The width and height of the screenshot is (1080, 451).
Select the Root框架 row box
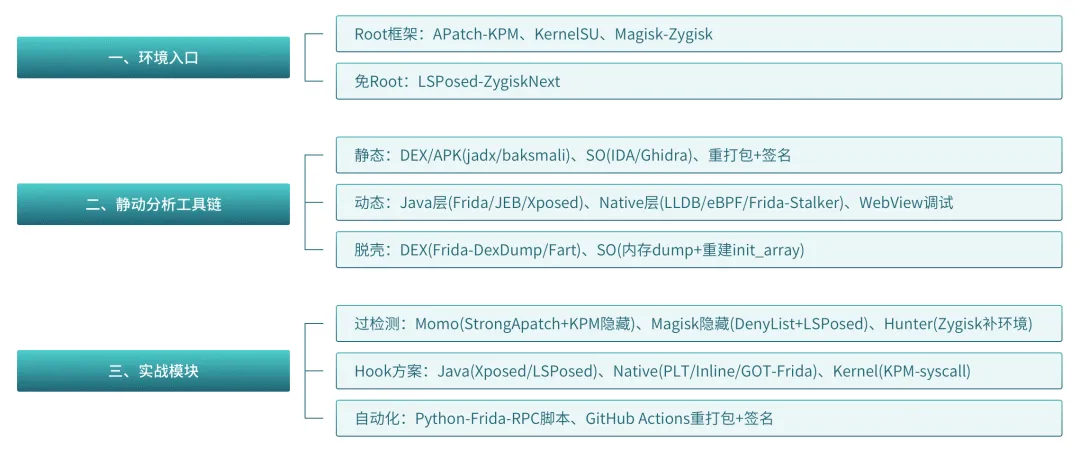(x=698, y=34)
